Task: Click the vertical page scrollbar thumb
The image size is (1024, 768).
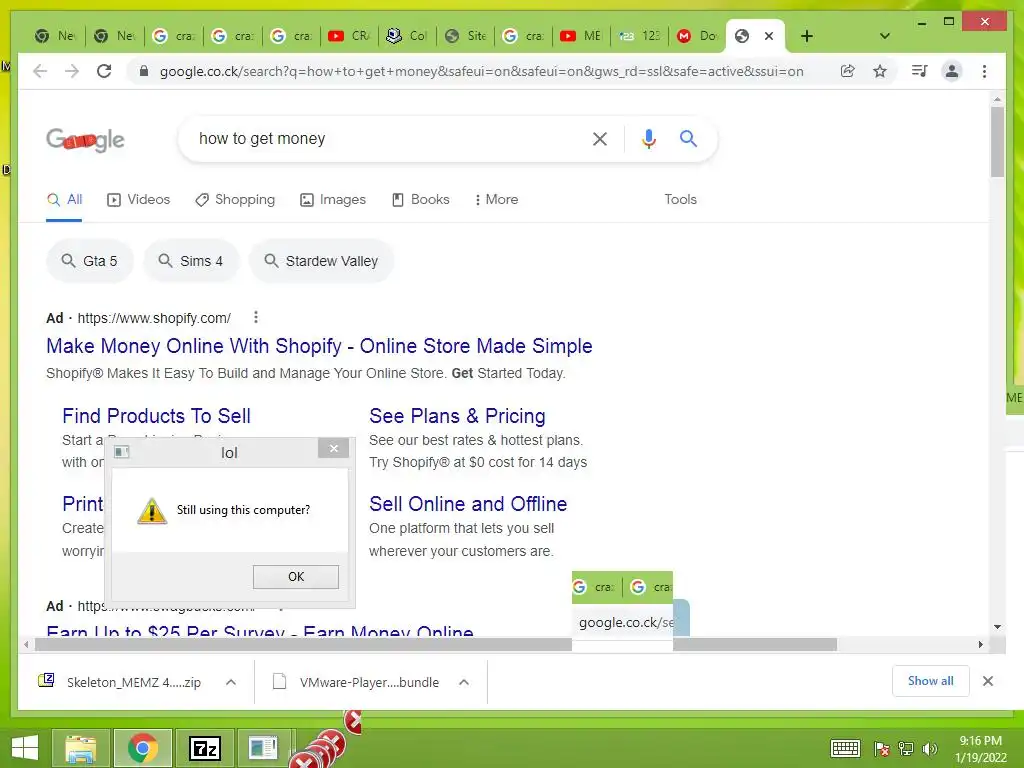Action: click(997, 142)
